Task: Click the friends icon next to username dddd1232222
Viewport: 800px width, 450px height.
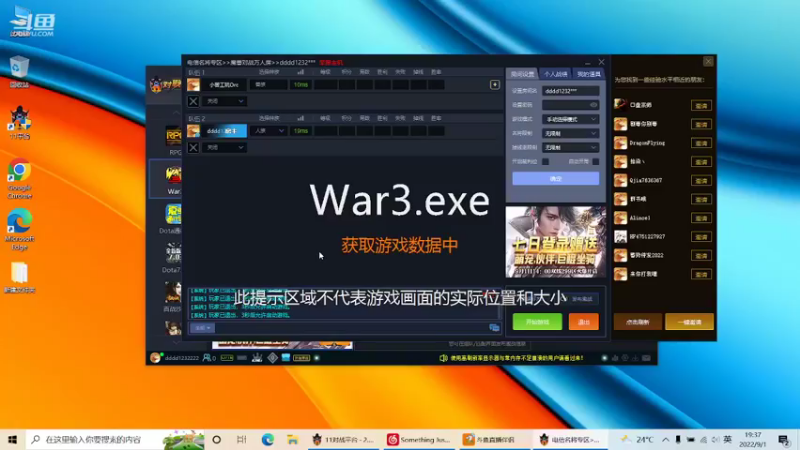Action: (x=207, y=358)
